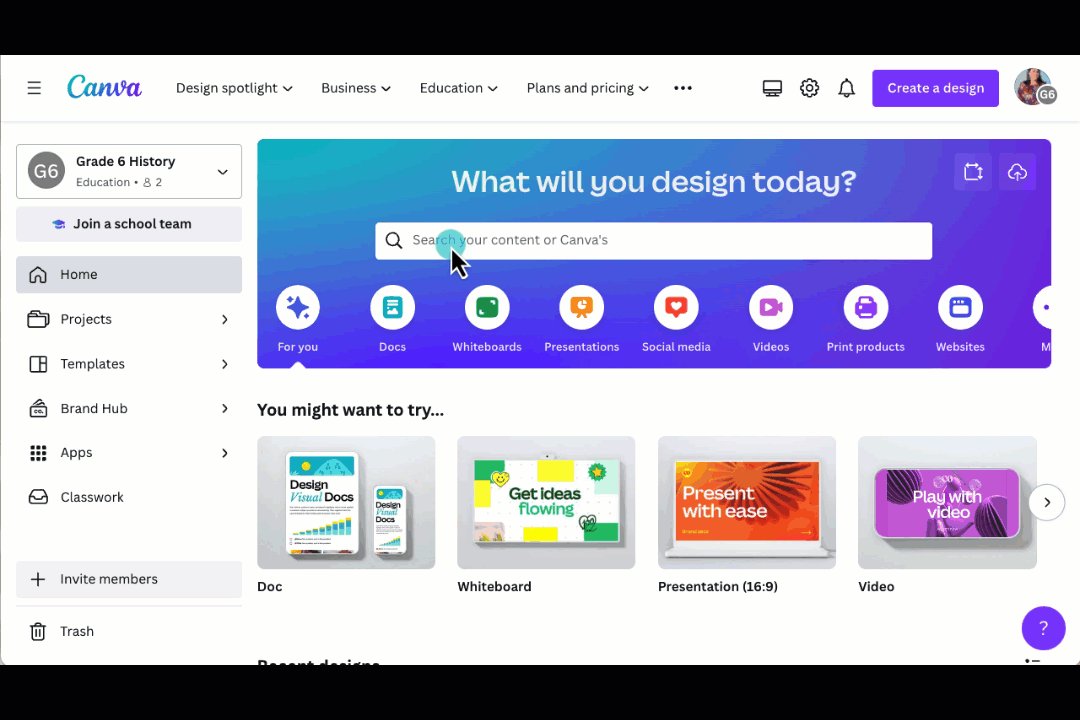
Task: Select the Docs category icon
Action: click(x=393, y=307)
